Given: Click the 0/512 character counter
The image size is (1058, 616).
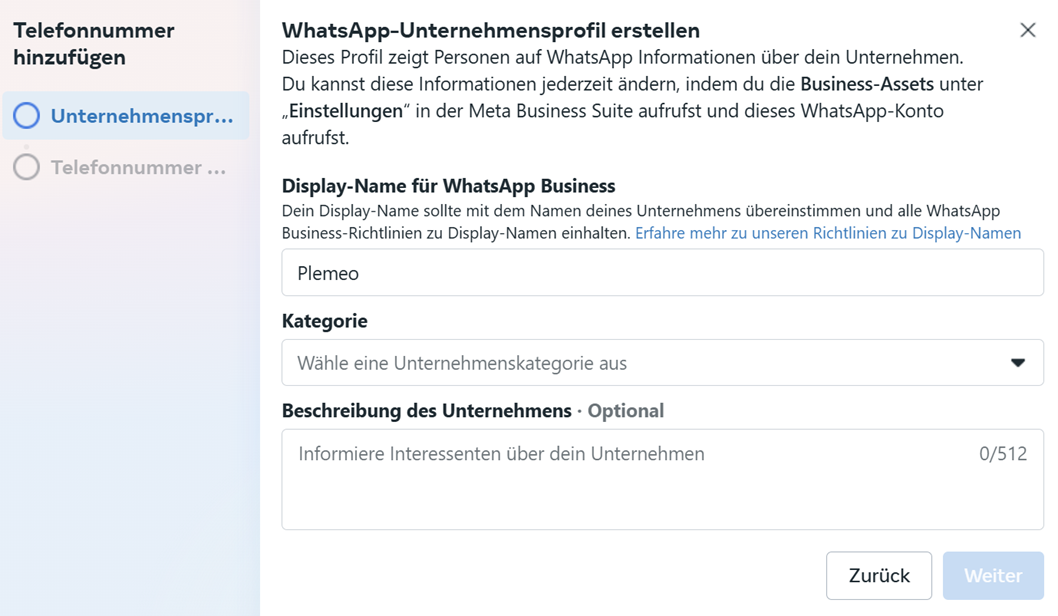Looking at the screenshot, I should pos(1002,454).
